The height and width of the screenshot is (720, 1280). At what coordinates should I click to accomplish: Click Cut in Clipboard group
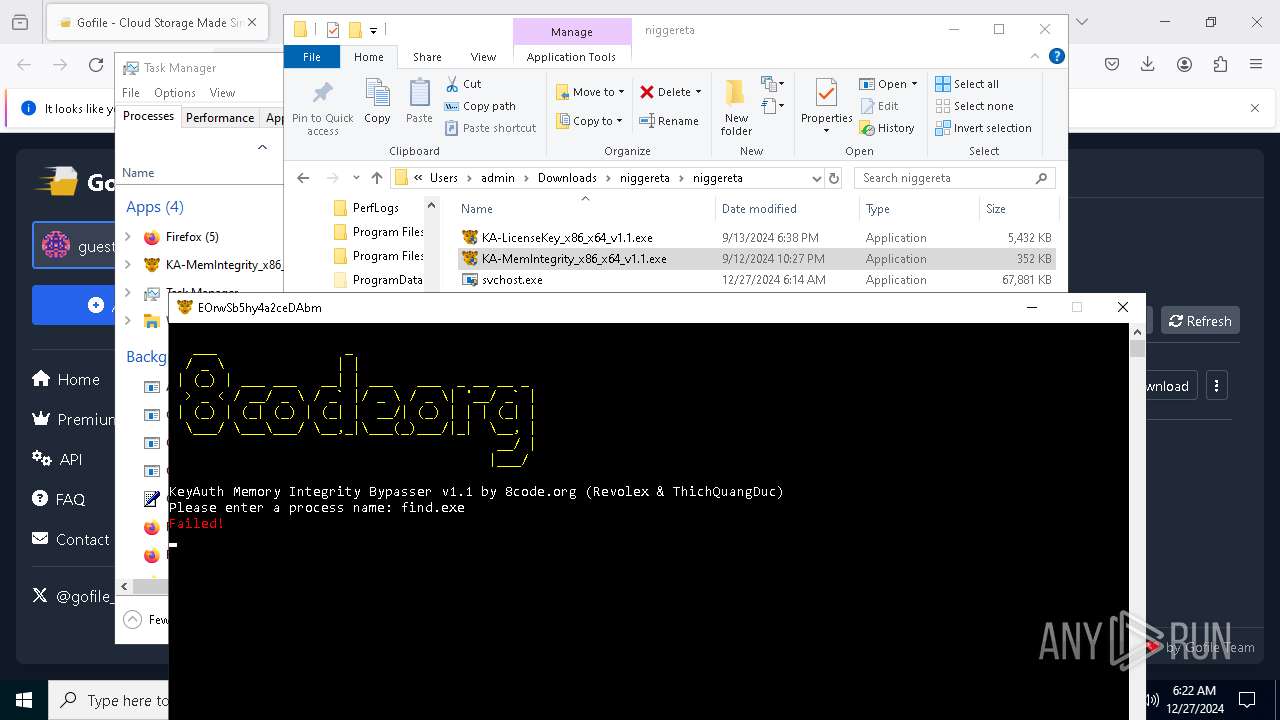click(463, 84)
